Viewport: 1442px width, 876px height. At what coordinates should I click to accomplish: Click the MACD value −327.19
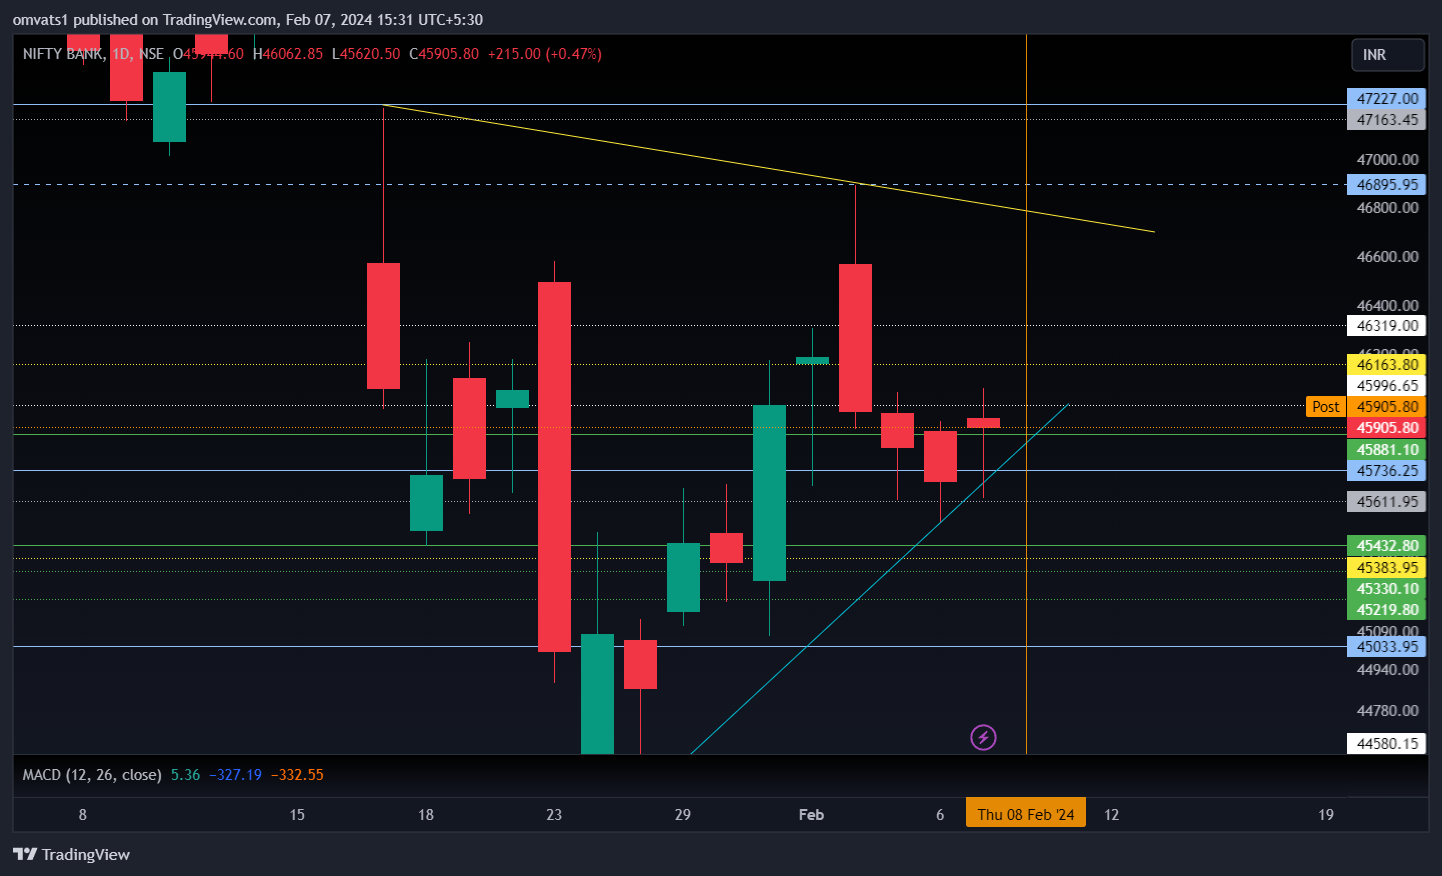coord(236,775)
